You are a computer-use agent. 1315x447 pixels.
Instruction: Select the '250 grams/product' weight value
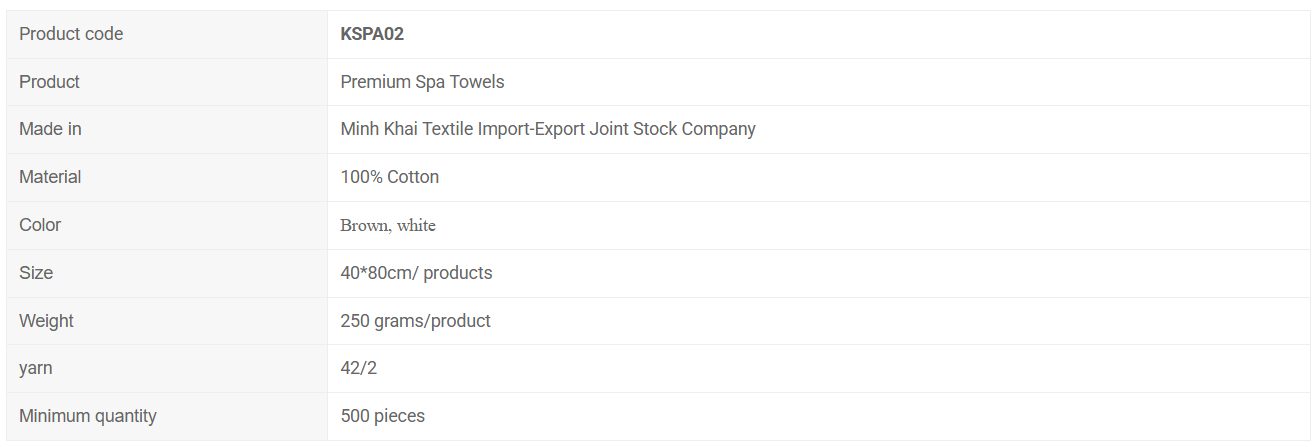point(415,321)
